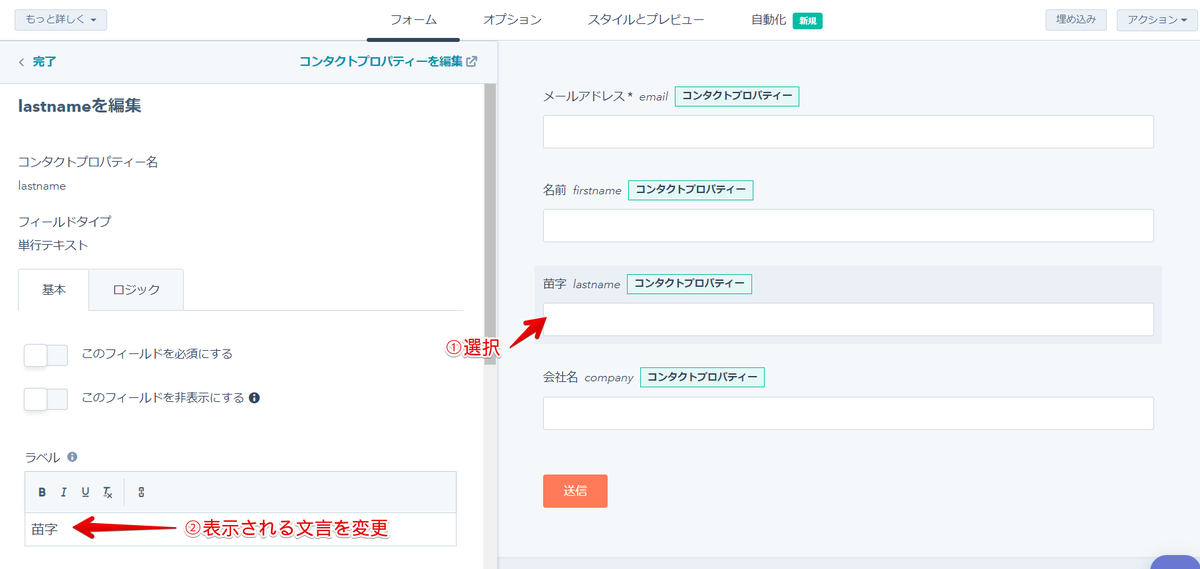Click the コンタクトプロパティー badge beside email
Screen dimensions: 1200x569
737,96
